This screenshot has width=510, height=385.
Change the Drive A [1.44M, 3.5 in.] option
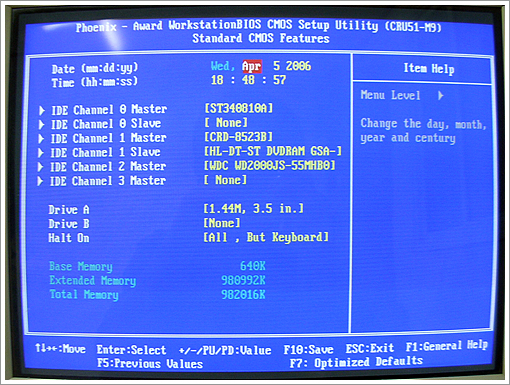pos(254,209)
